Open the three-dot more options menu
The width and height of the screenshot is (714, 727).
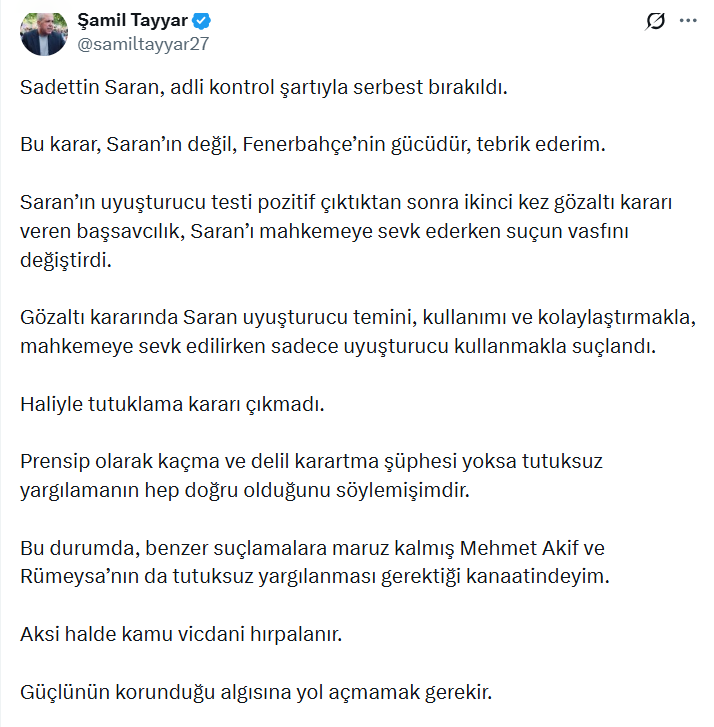click(688, 21)
